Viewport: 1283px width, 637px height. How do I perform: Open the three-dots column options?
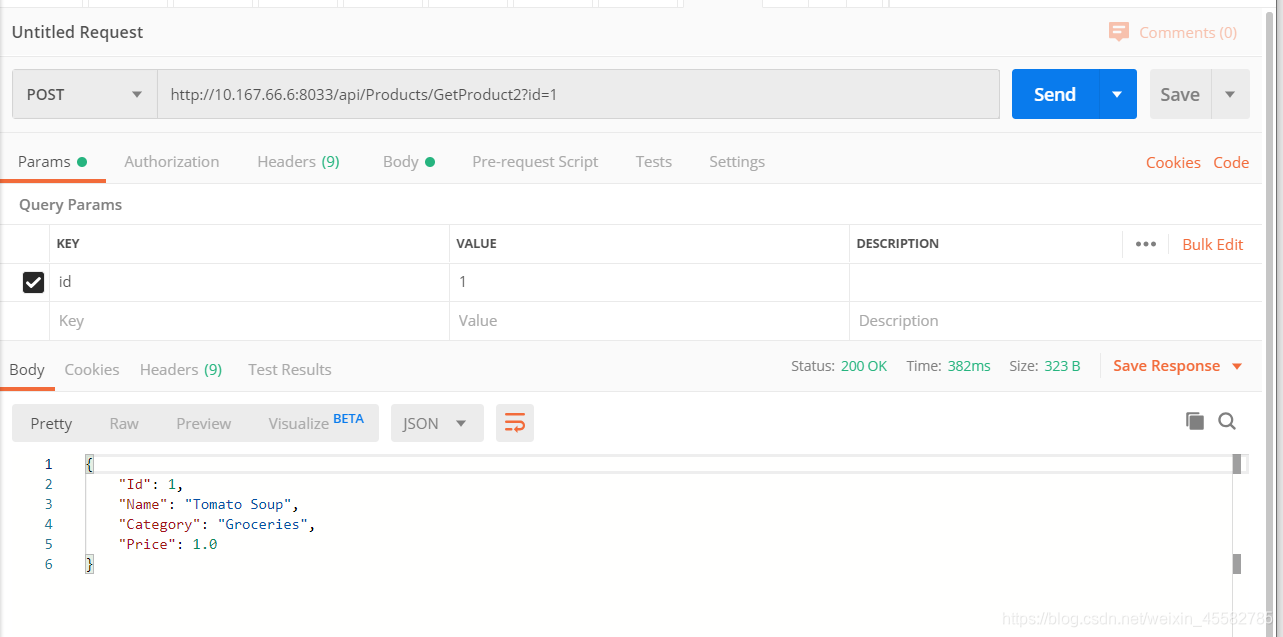pyautogui.click(x=1146, y=244)
